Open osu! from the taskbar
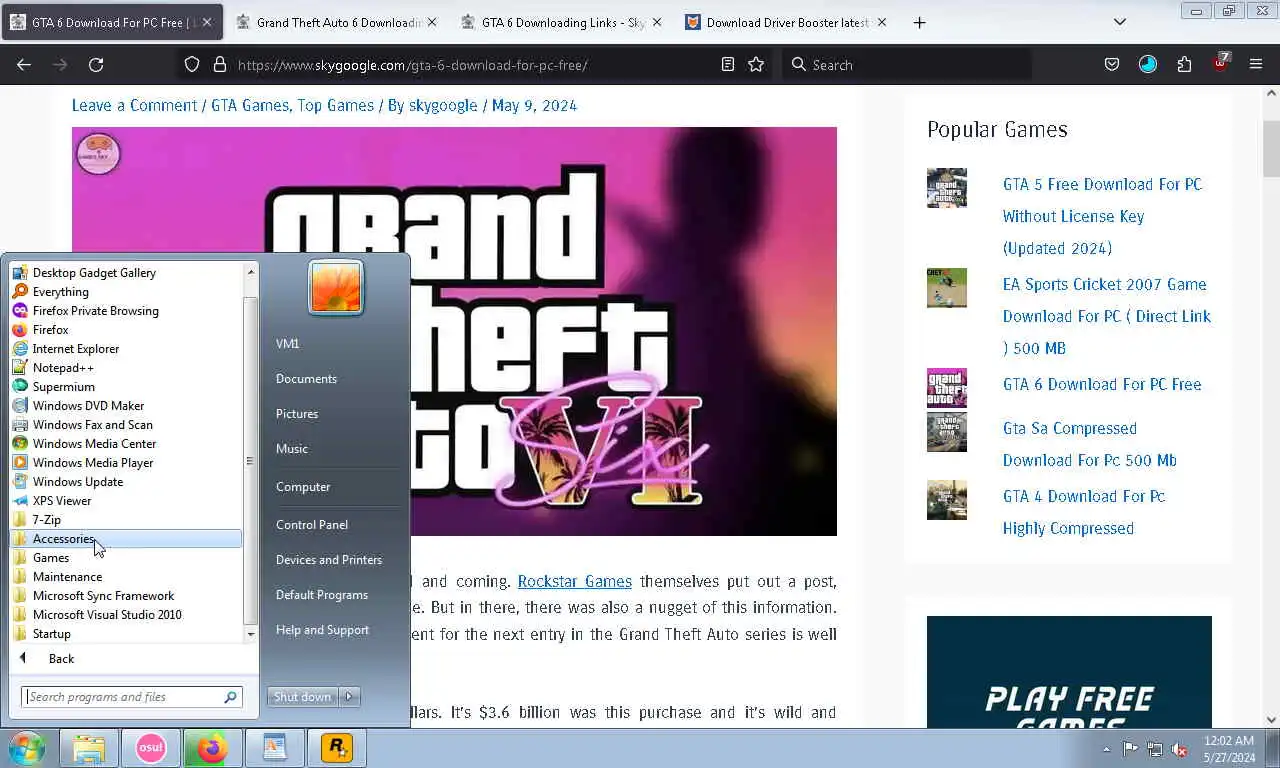Viewport: 1280px width, 768px height. 151,748
